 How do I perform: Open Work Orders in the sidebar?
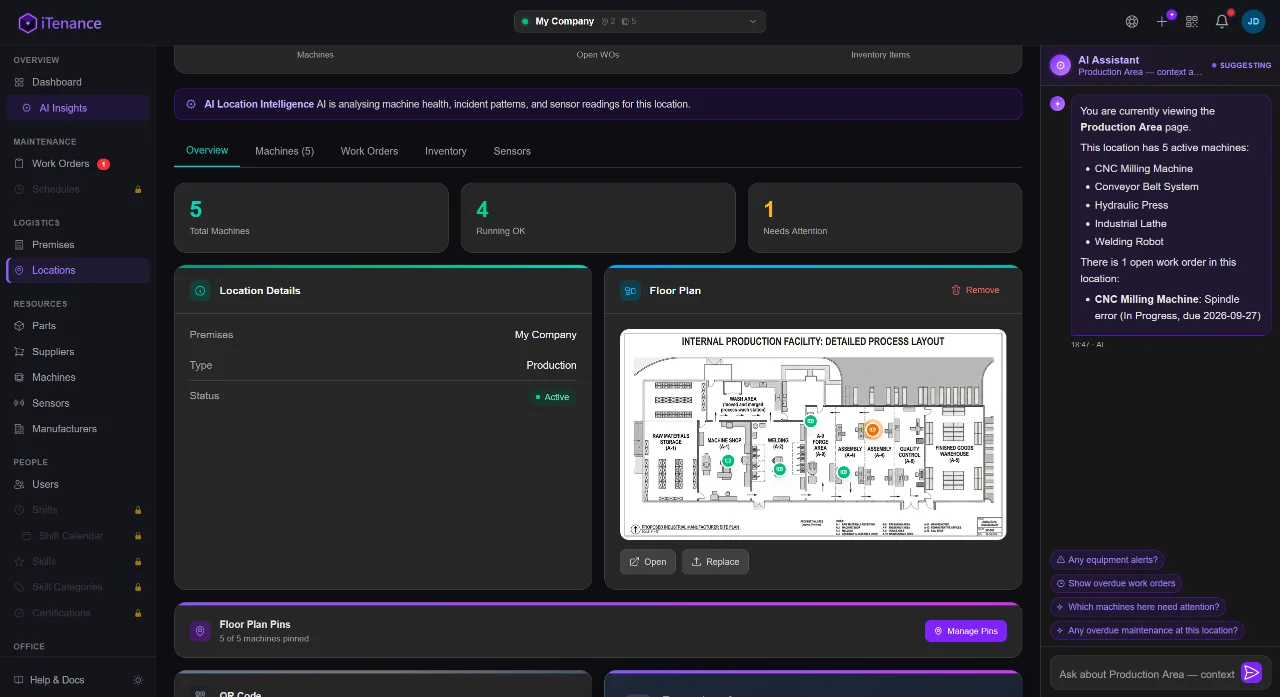click(x=77, y=164)
